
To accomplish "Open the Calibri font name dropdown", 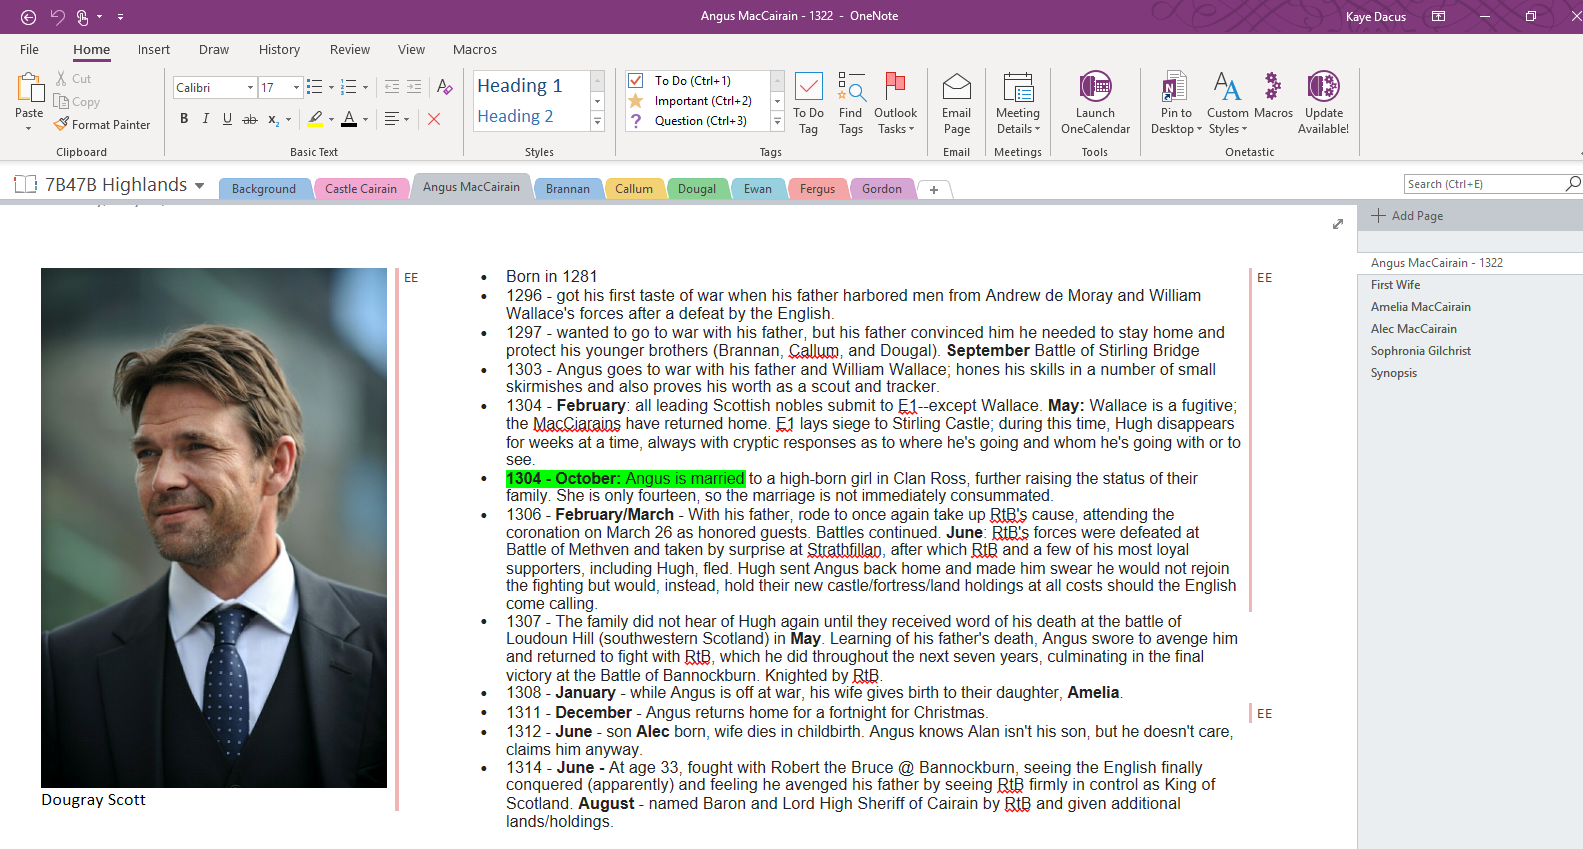I will pos(250,88).
